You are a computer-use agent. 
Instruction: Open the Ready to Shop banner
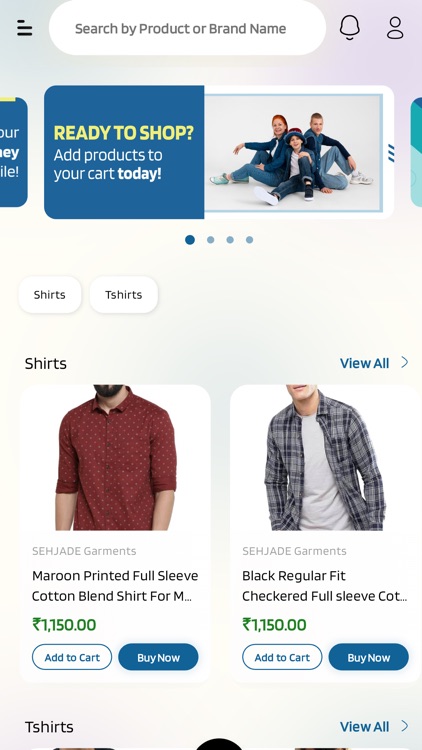(219, 152)
